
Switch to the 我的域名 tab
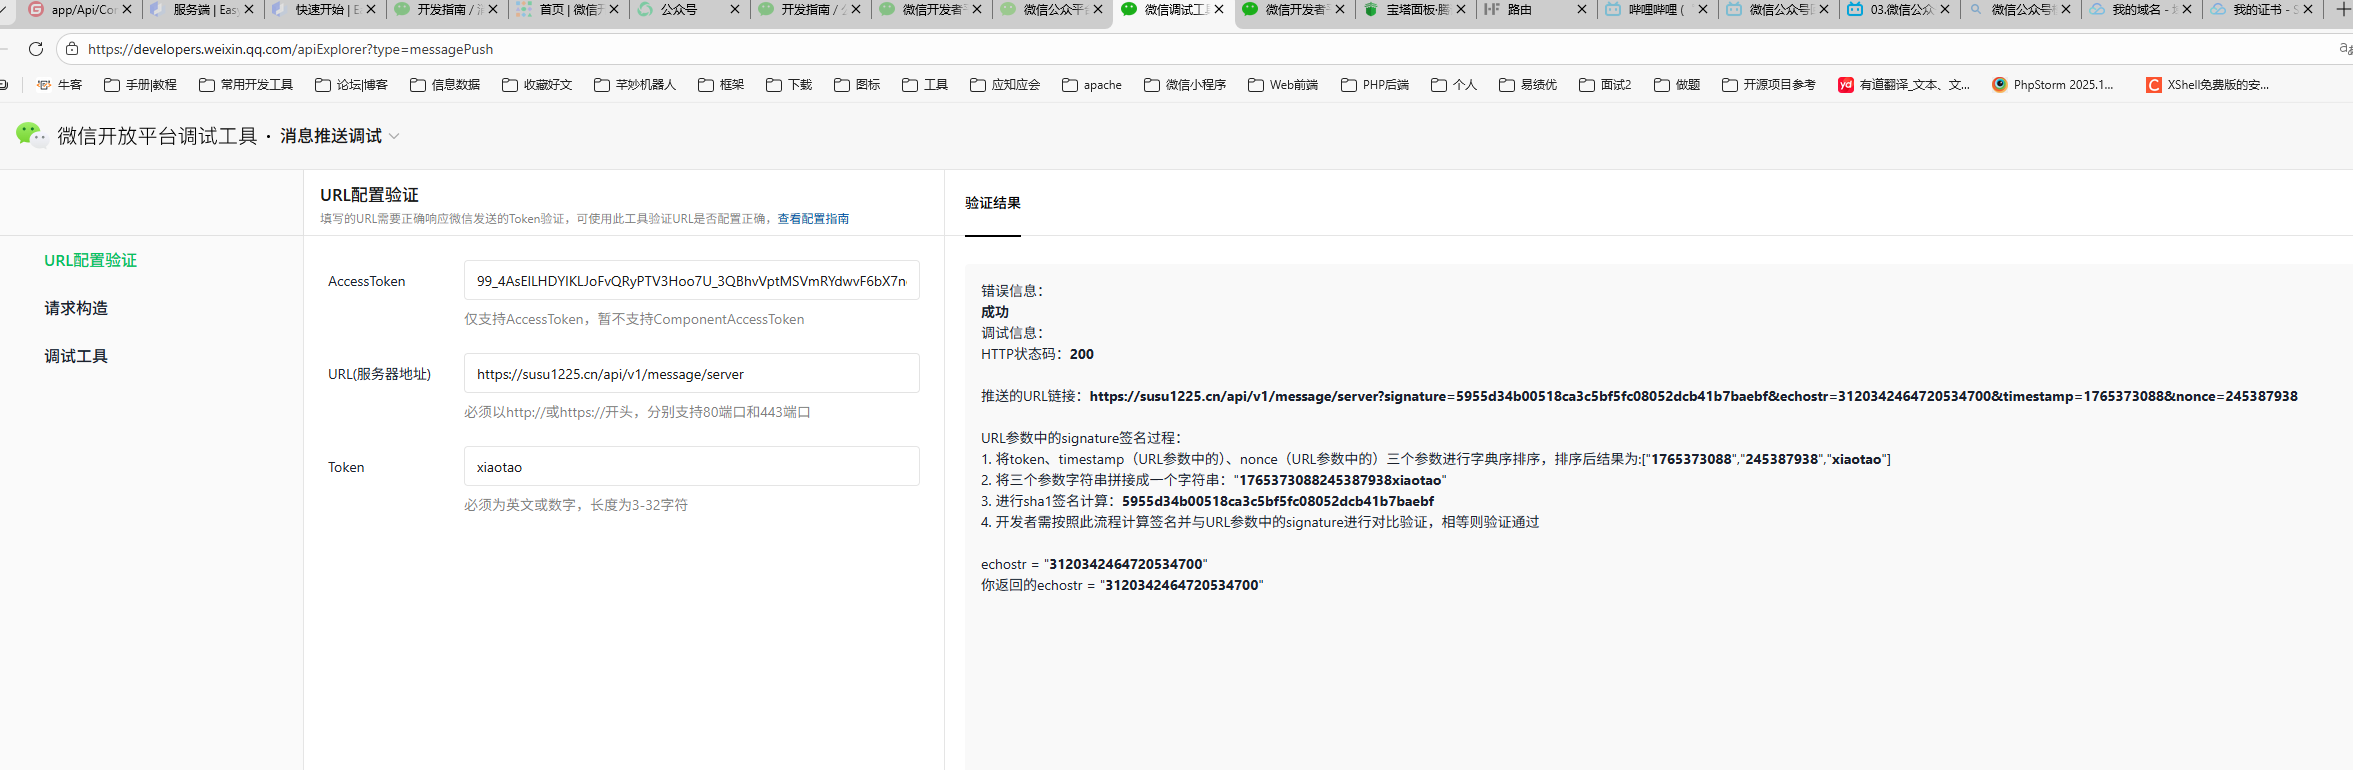coord(2138,9)
